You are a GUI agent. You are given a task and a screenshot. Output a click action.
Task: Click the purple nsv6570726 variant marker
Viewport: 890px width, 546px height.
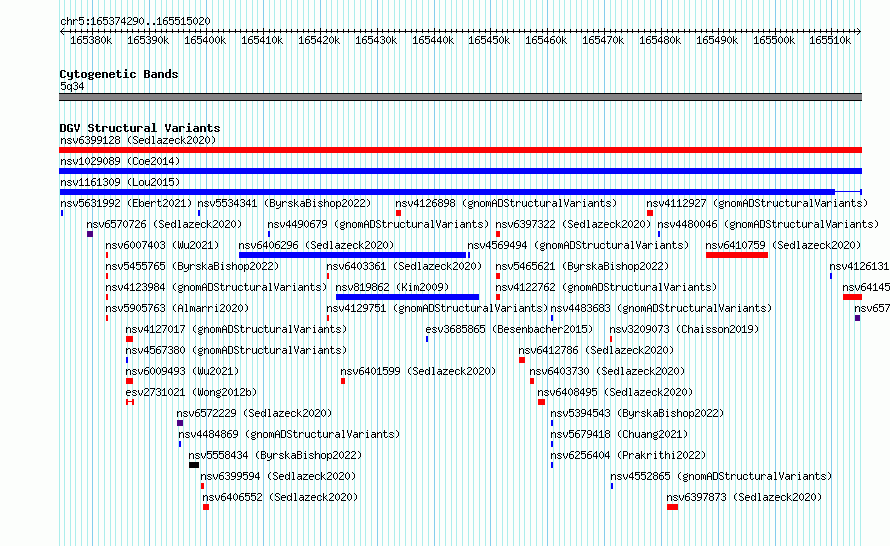(90, 234)
